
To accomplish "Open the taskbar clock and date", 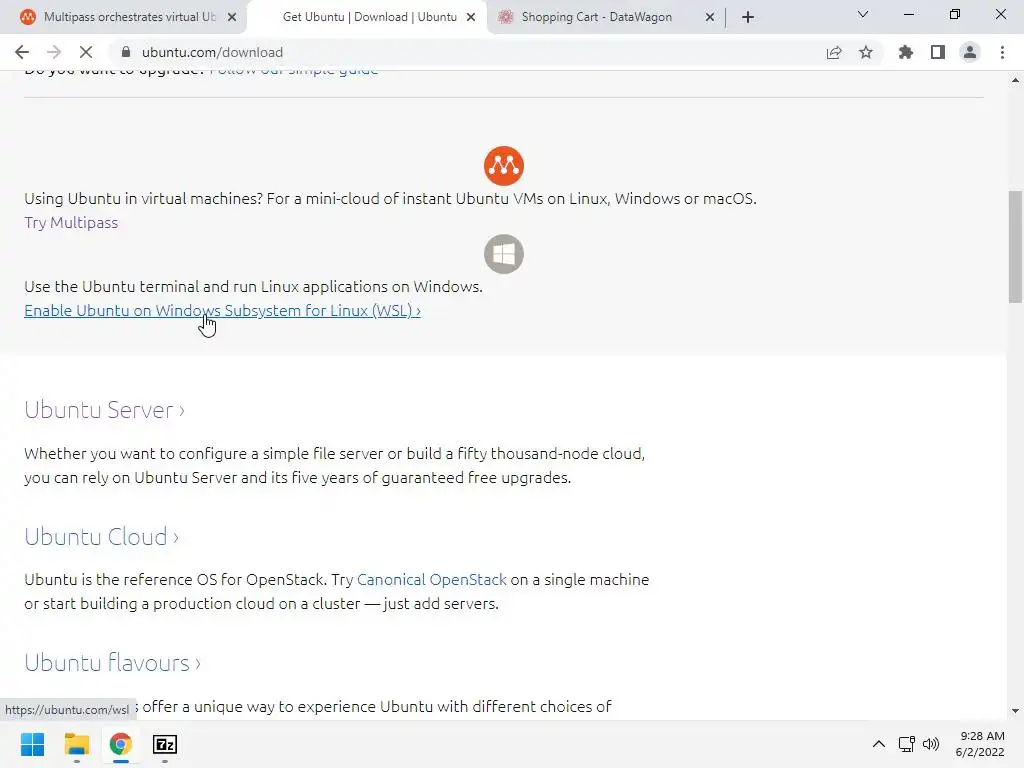I will pyautogui.click(x=980, y=744).
